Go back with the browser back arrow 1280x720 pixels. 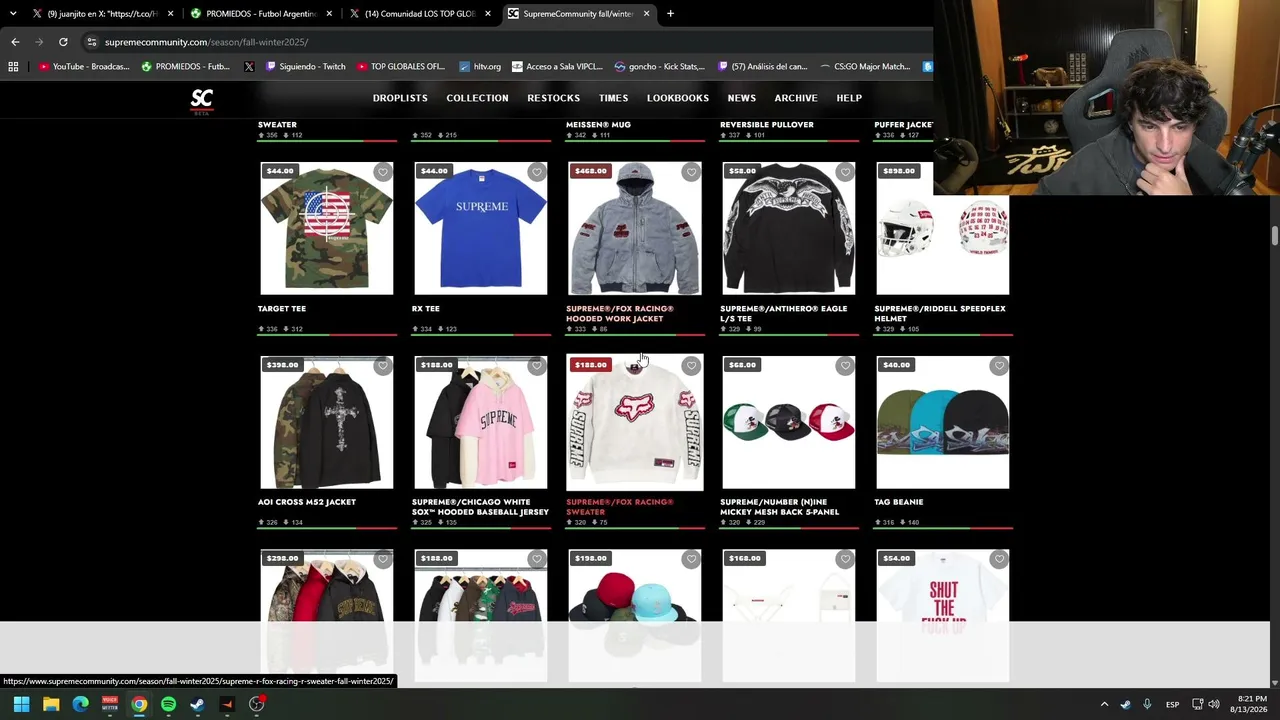15,42
